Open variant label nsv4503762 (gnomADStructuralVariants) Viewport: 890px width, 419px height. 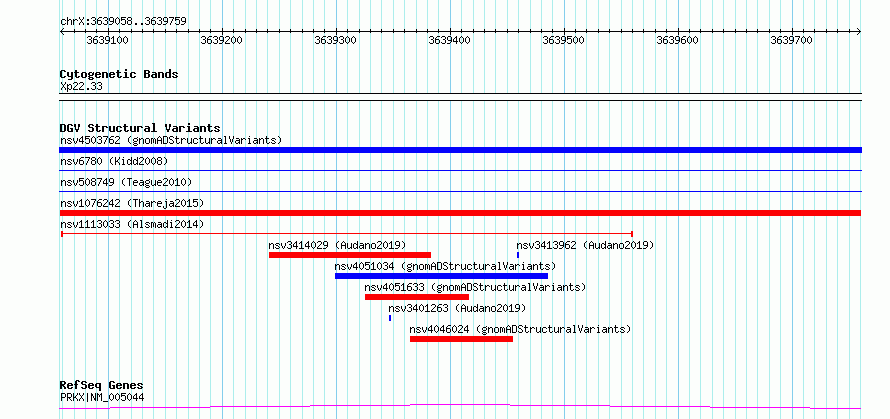(x=171, y=140)
